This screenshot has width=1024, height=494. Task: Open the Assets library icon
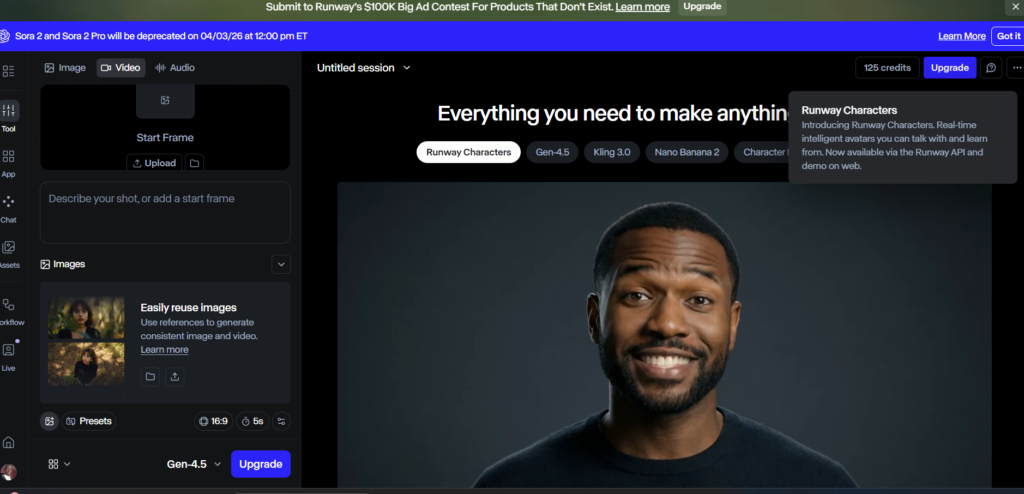9,248
